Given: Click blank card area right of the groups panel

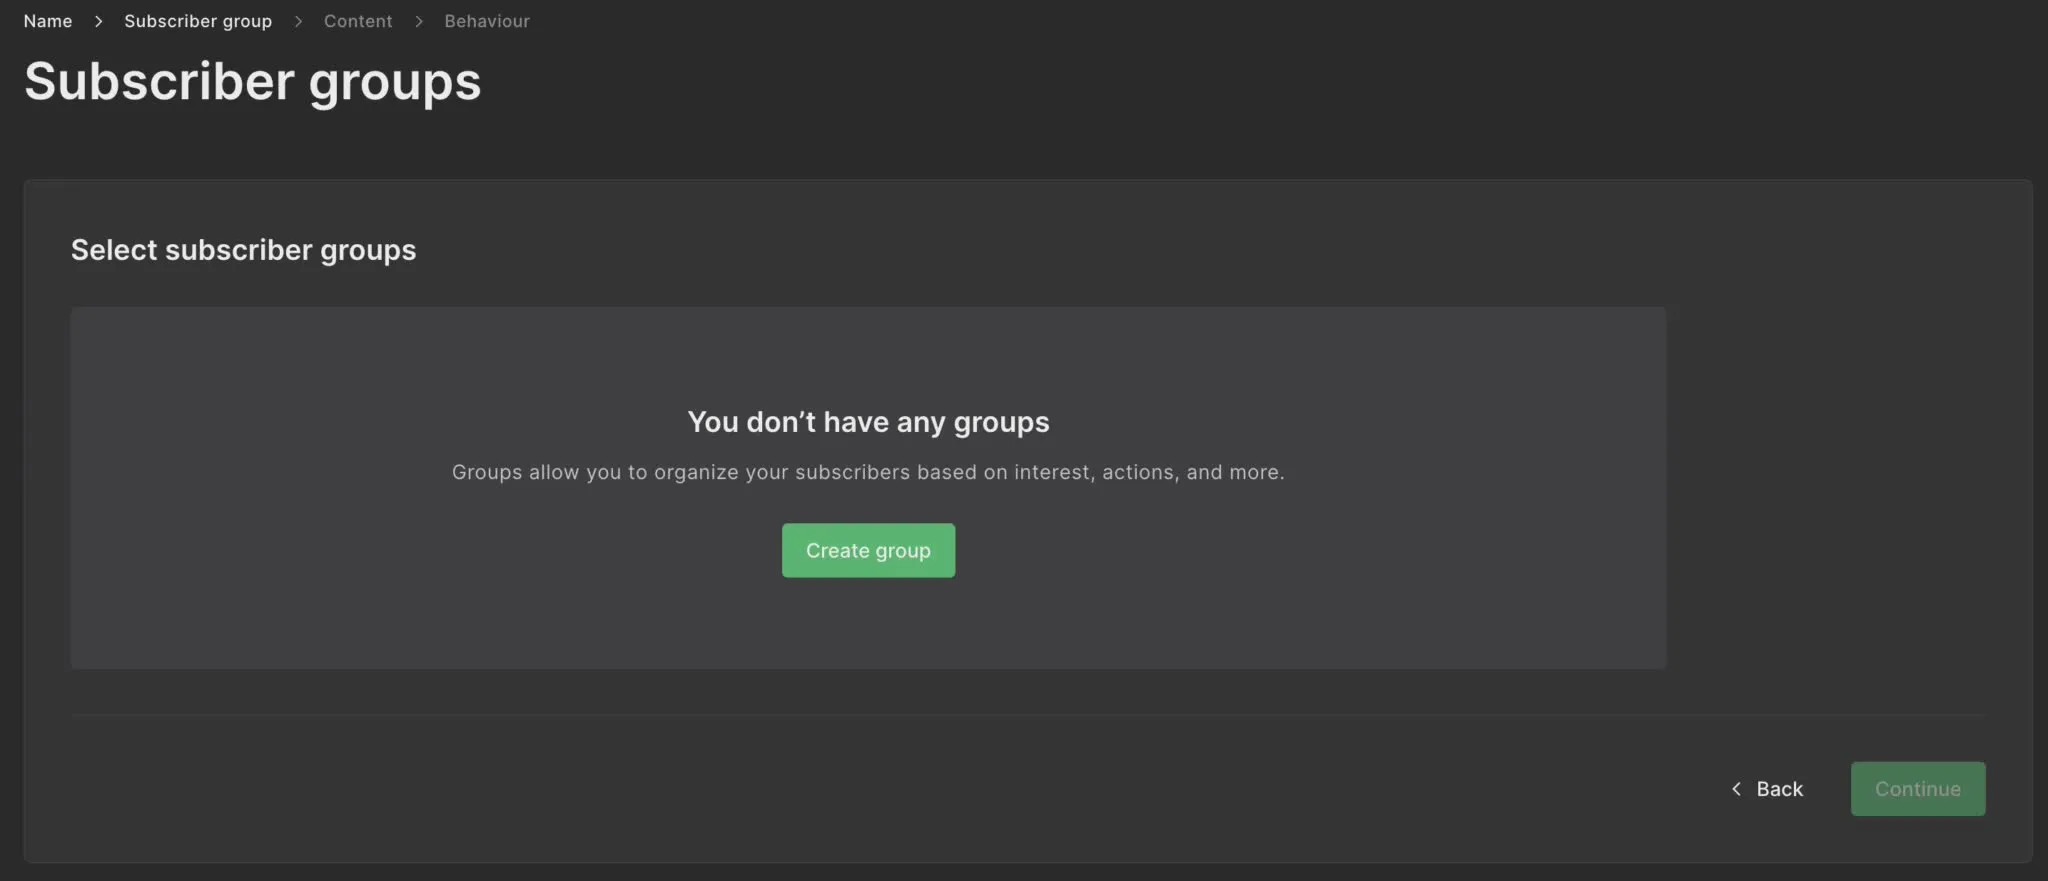Looking at the screenshot, I should [x=1840, y=480].
